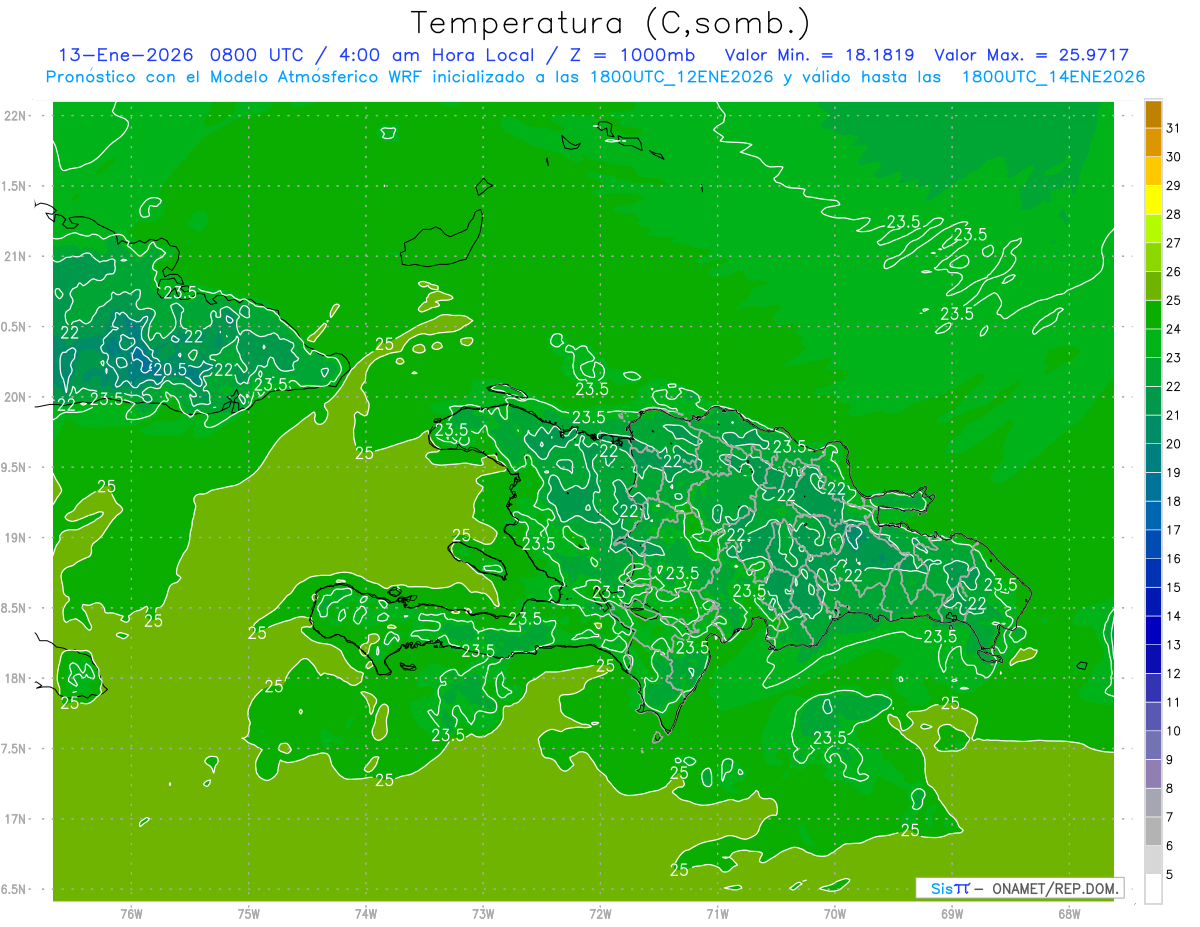
Task: Click the "18" colorbar scale label
Action: pyautogui.click(x=1174, y=501)
